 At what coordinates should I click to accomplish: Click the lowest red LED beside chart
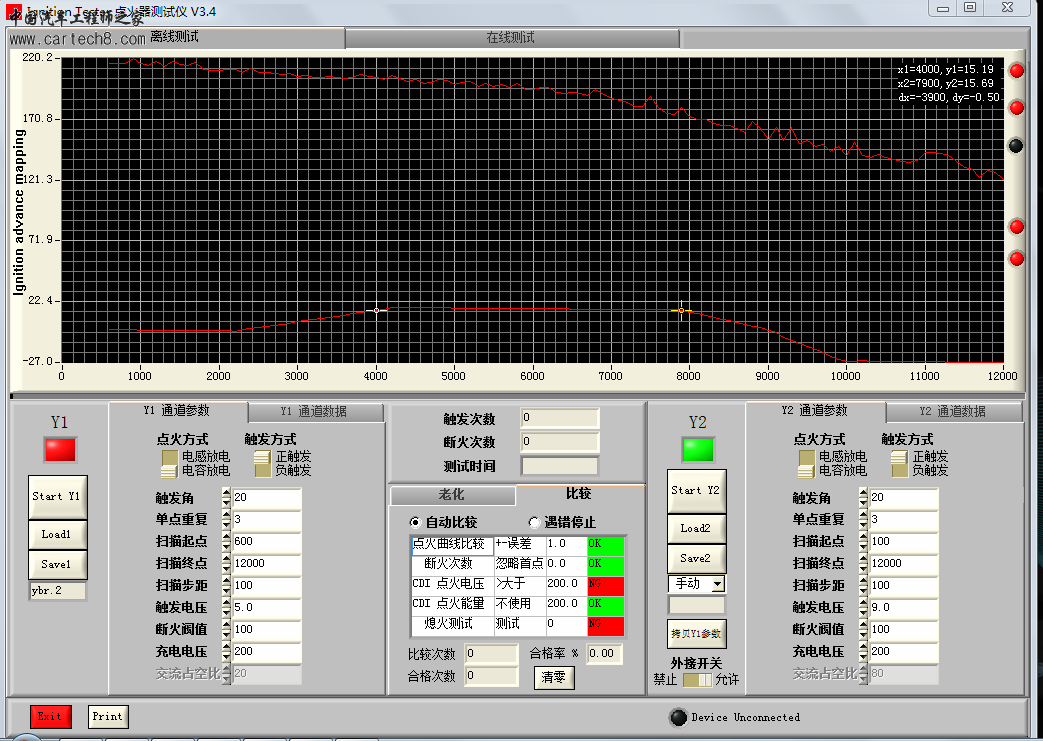click(x=1016, y=258)
